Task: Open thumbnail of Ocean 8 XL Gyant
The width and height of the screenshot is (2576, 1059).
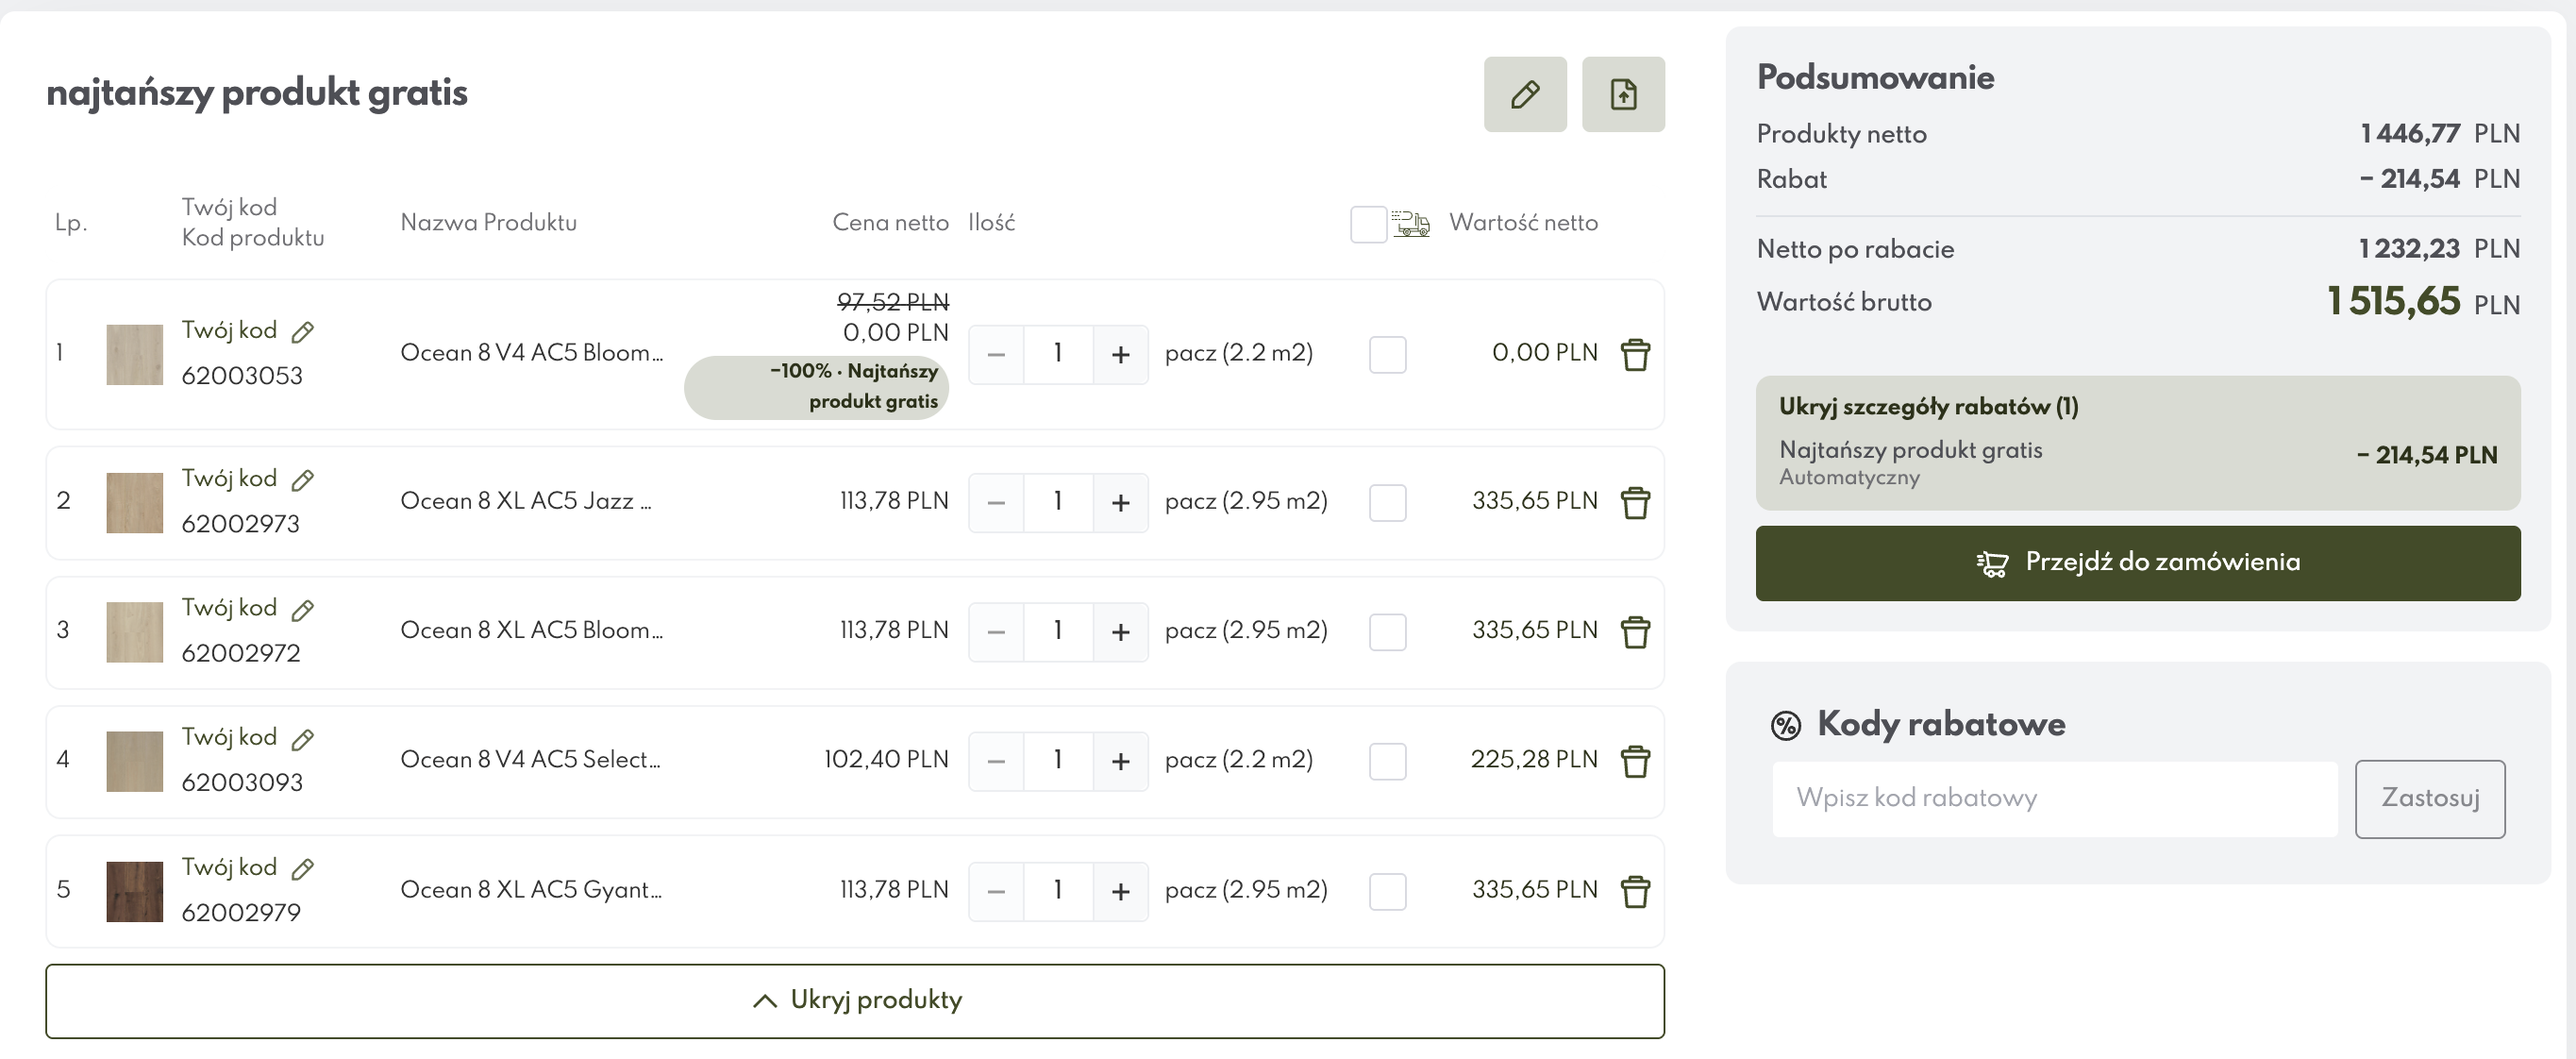Action: 134,891
